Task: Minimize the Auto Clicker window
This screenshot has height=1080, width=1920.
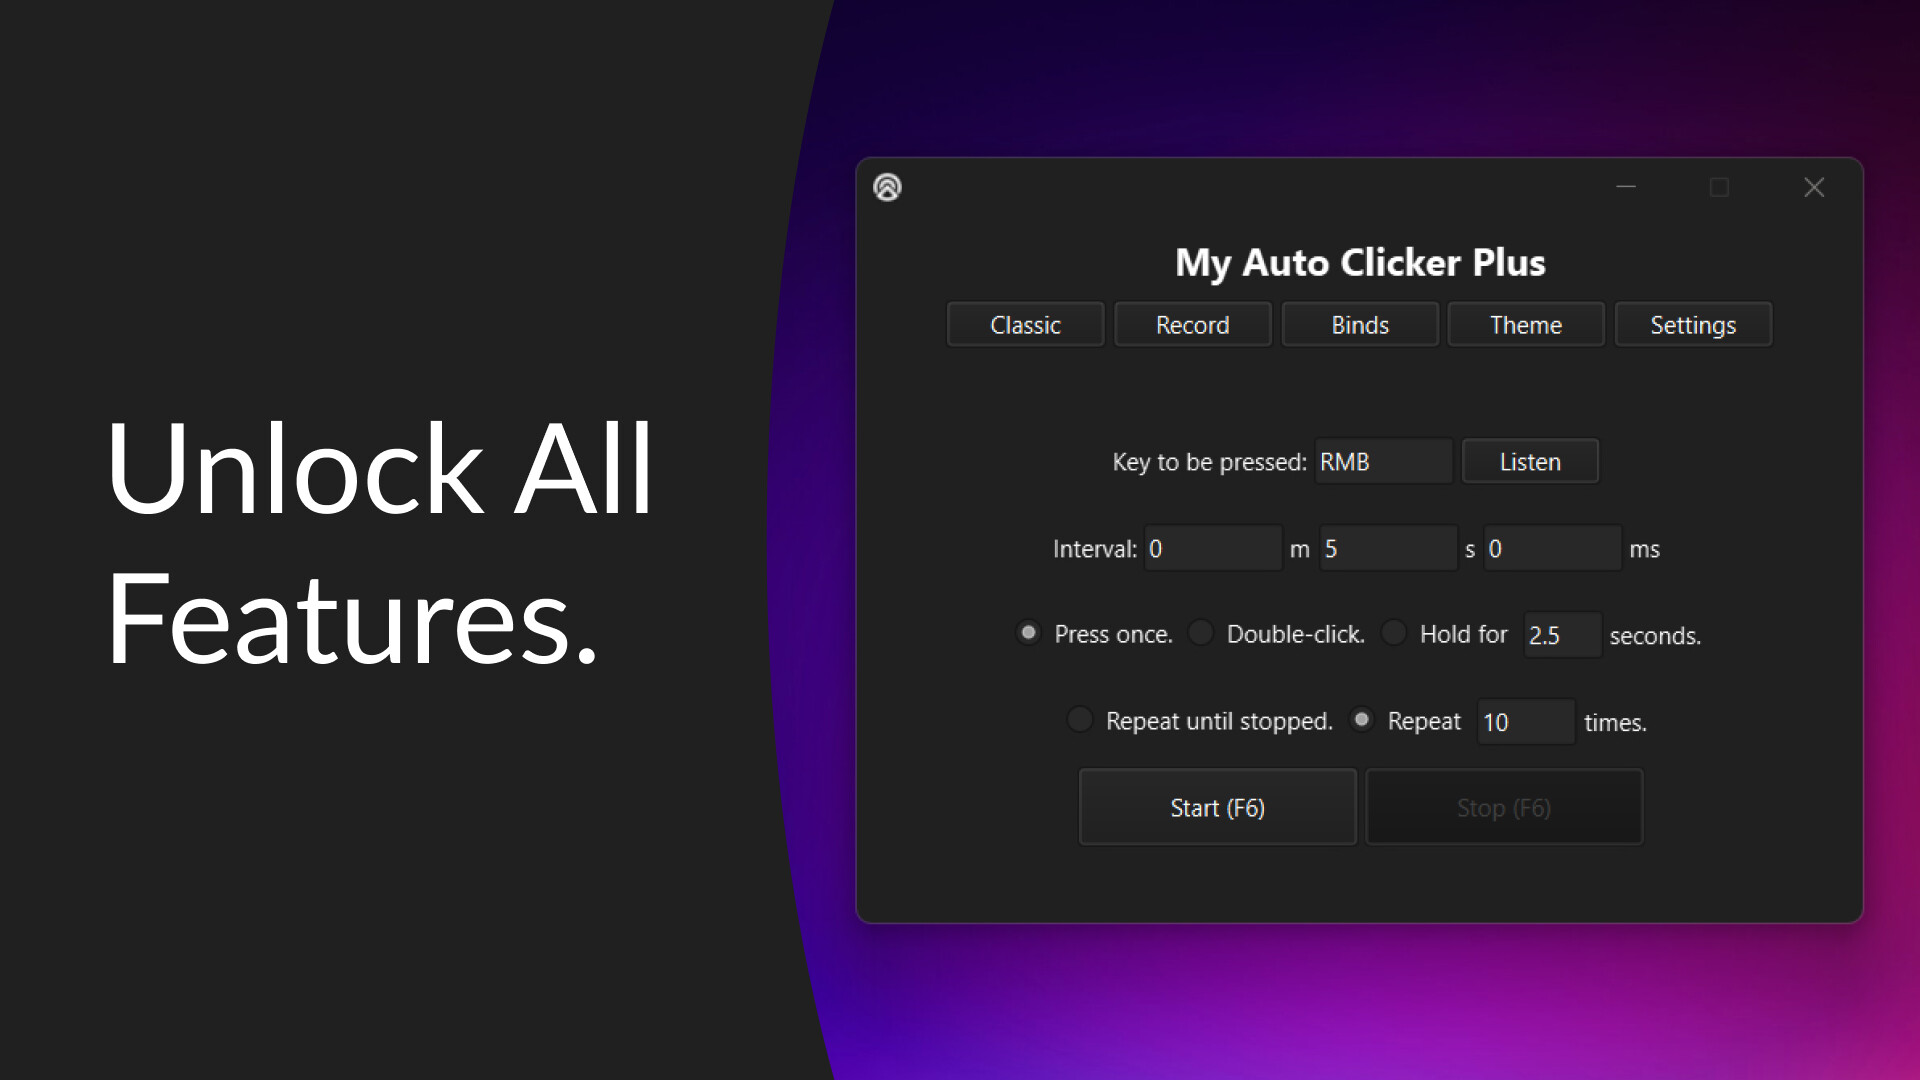Action: click(x=1626, y=187)
